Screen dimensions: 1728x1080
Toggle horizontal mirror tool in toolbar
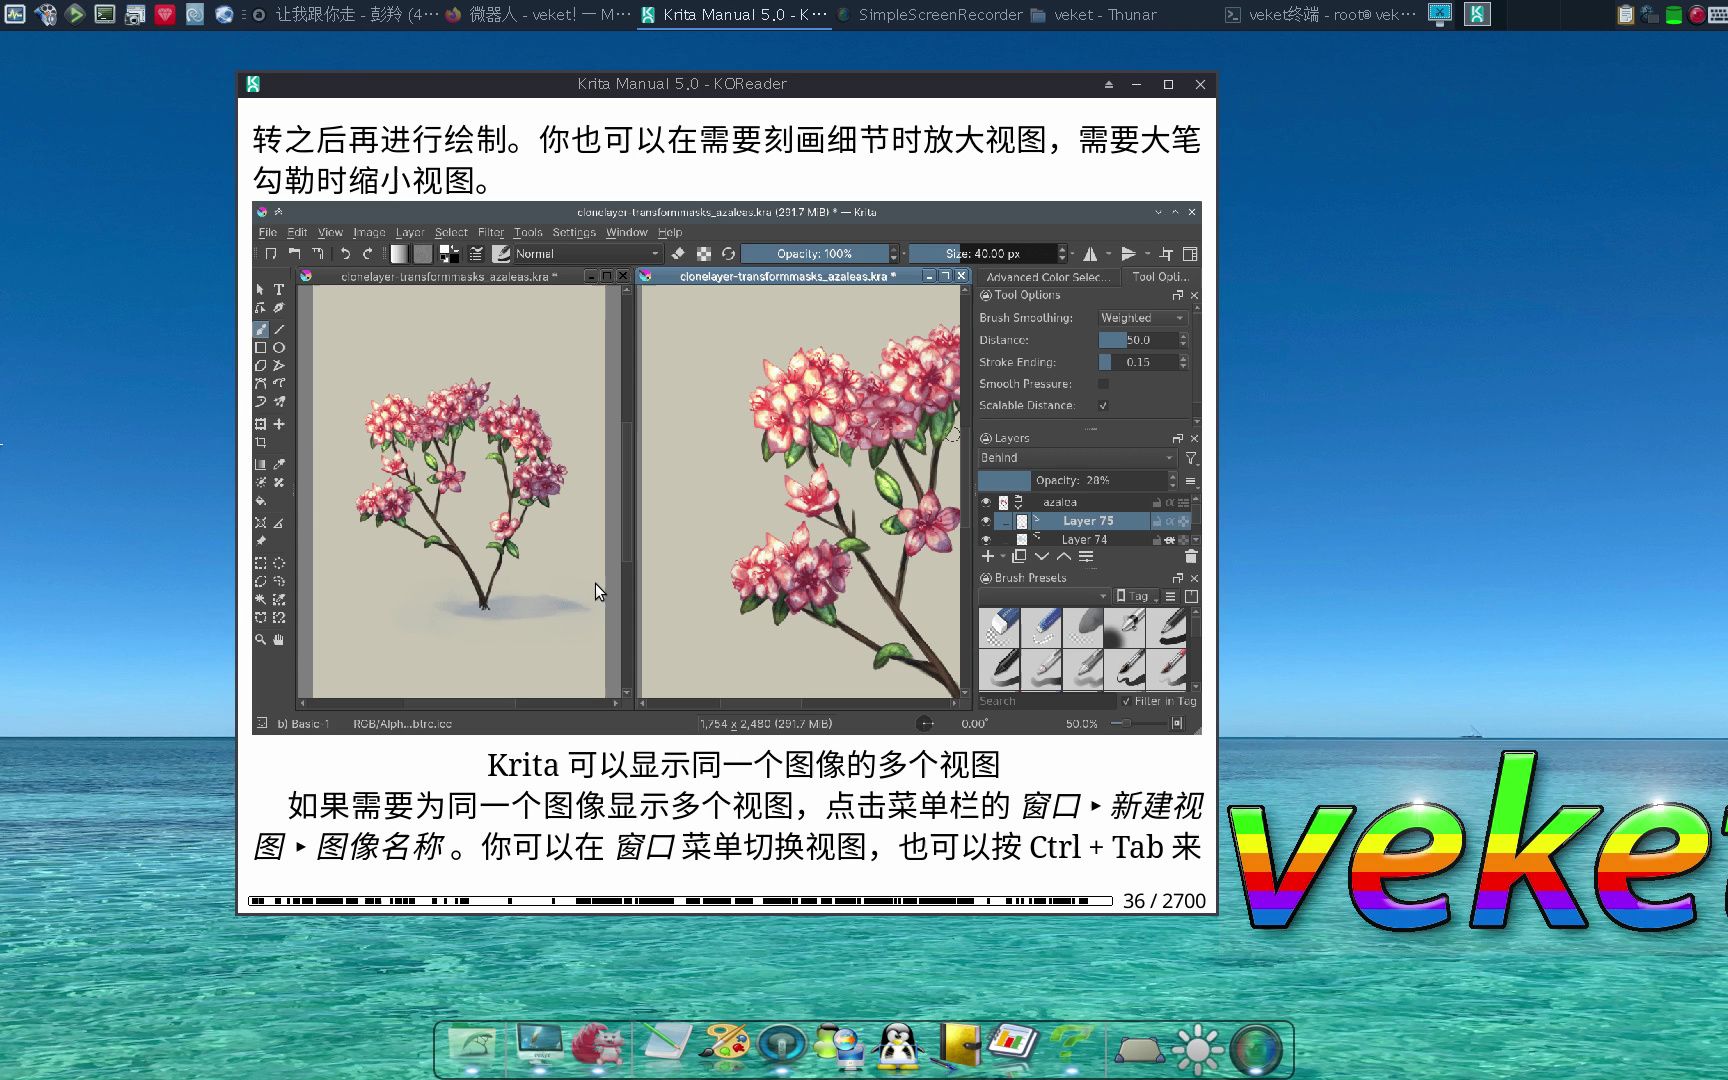coord(1090,254)
